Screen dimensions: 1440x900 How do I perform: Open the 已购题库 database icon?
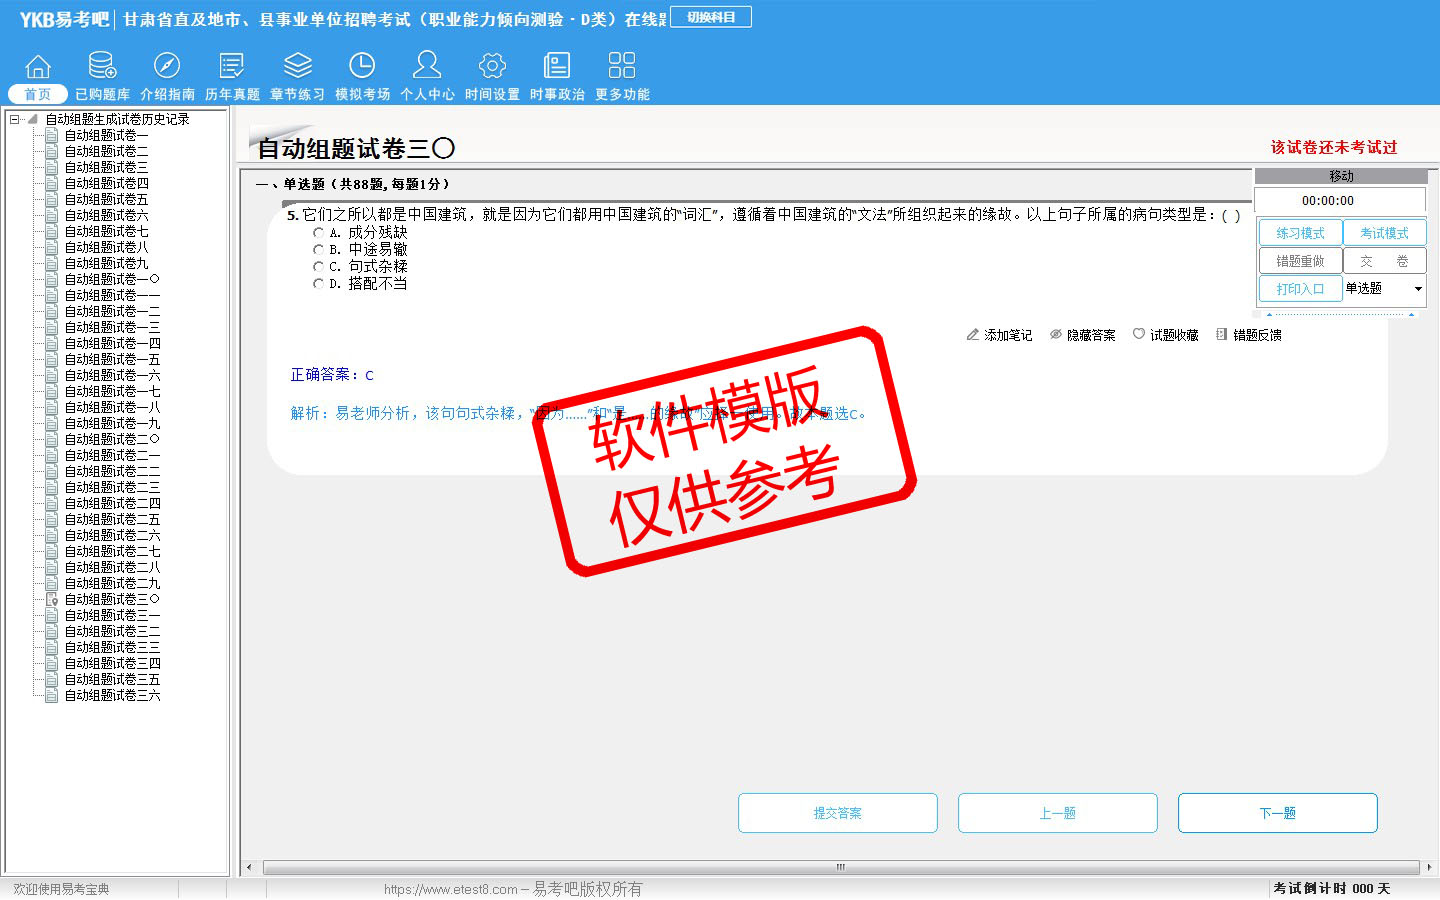[102, 66]
